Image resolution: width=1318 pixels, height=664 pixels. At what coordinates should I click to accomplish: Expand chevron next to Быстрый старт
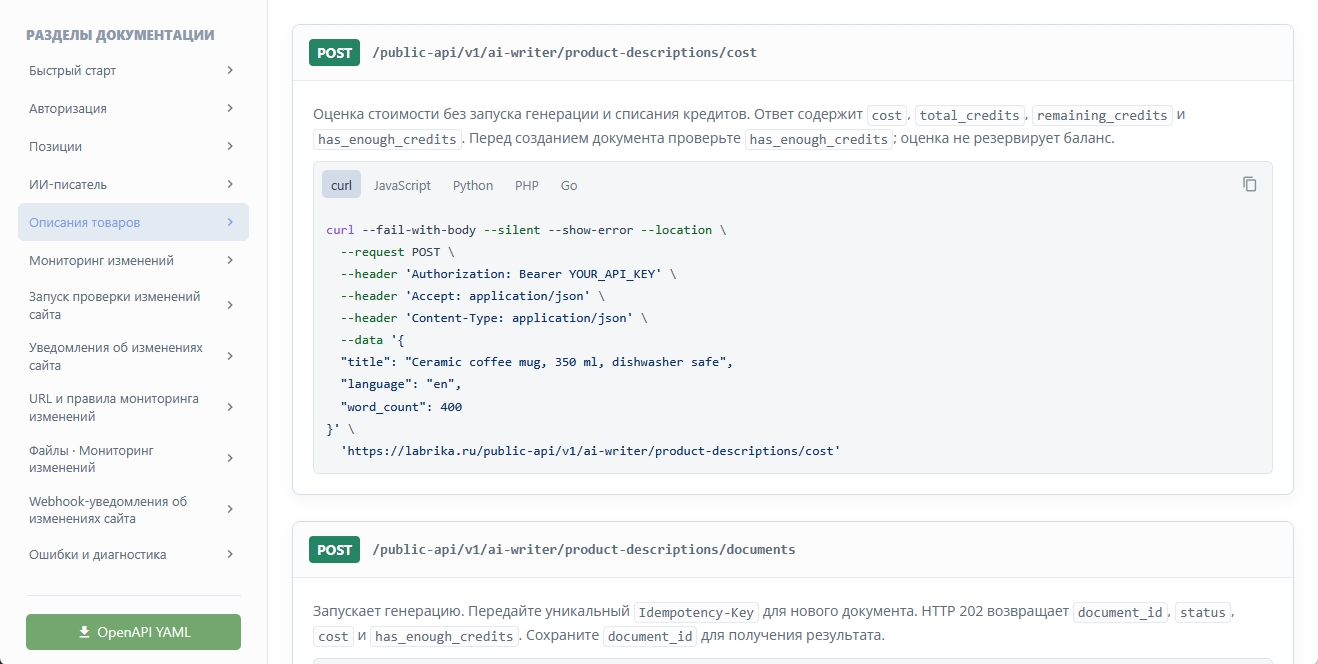[x=230, y=70]
